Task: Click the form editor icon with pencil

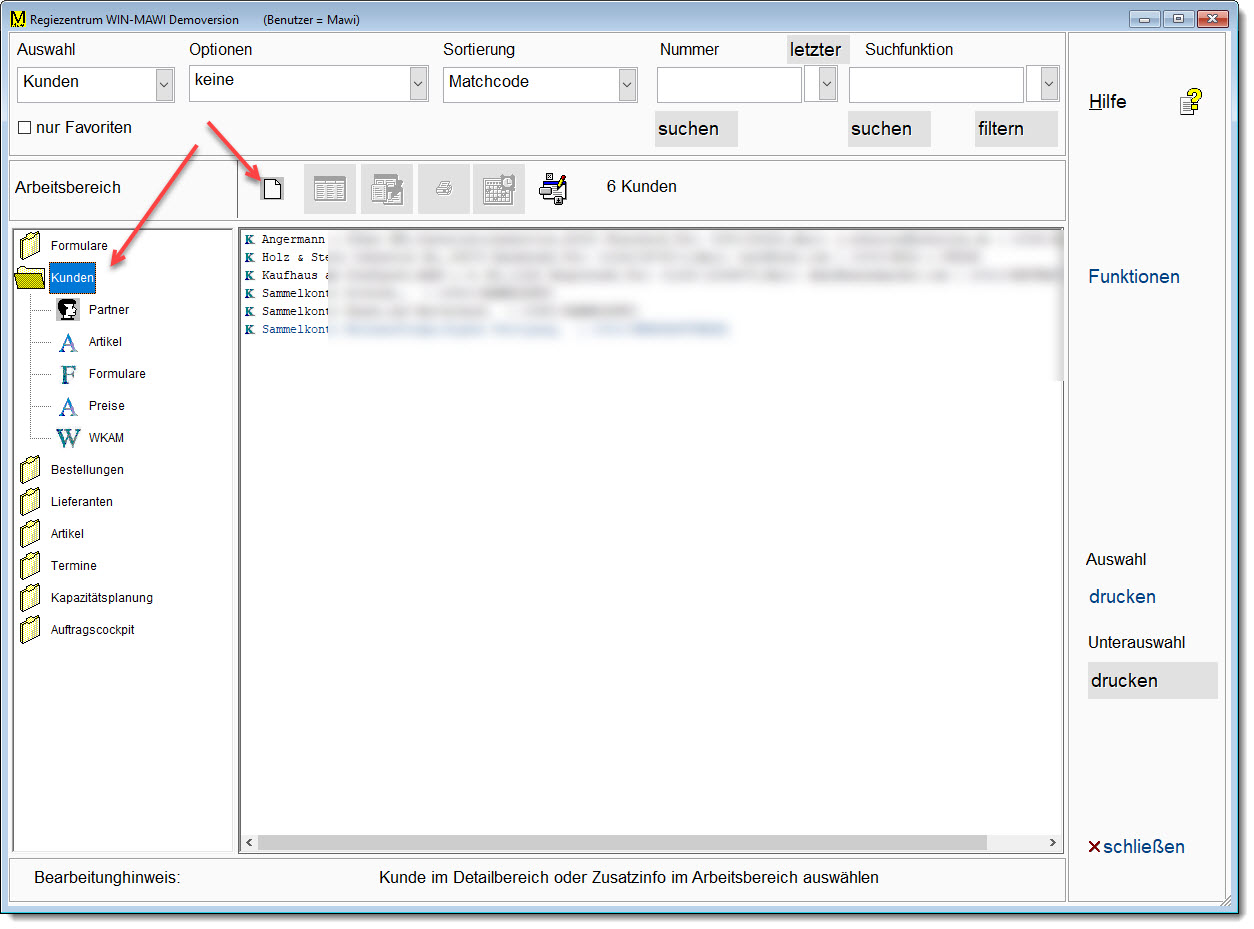Action: (386, 189)
